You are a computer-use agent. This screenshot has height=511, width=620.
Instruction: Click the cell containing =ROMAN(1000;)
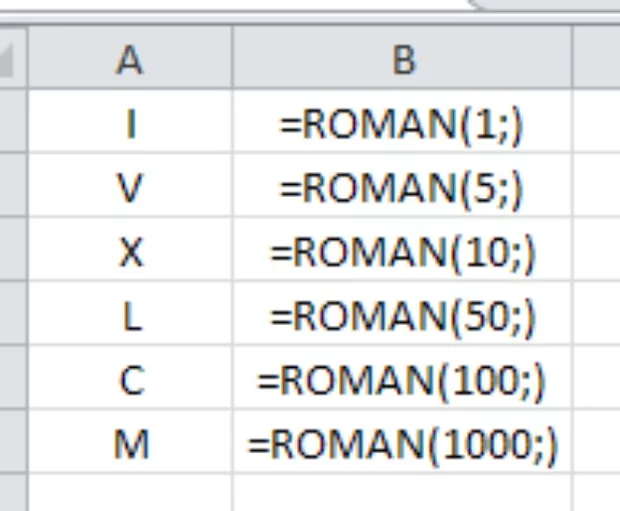click(402, 443)
